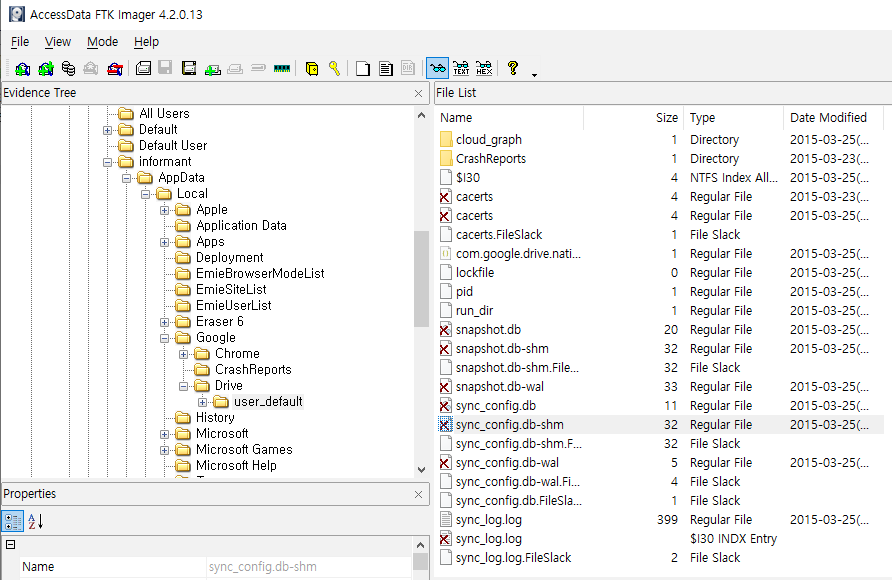Click Evidence Tree scrollbar down arrow
Image resolution: width=892 pixels, height=580 pixels.
coord(422,470)
